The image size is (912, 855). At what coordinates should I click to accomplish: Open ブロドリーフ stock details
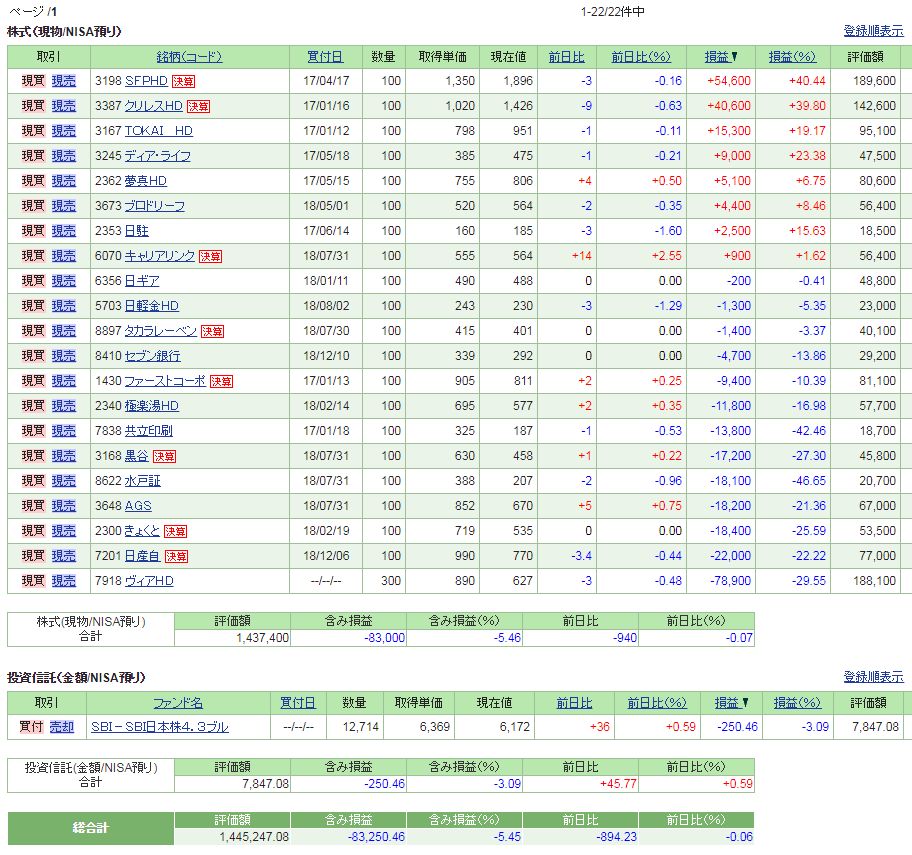click(x=155, y=206)
